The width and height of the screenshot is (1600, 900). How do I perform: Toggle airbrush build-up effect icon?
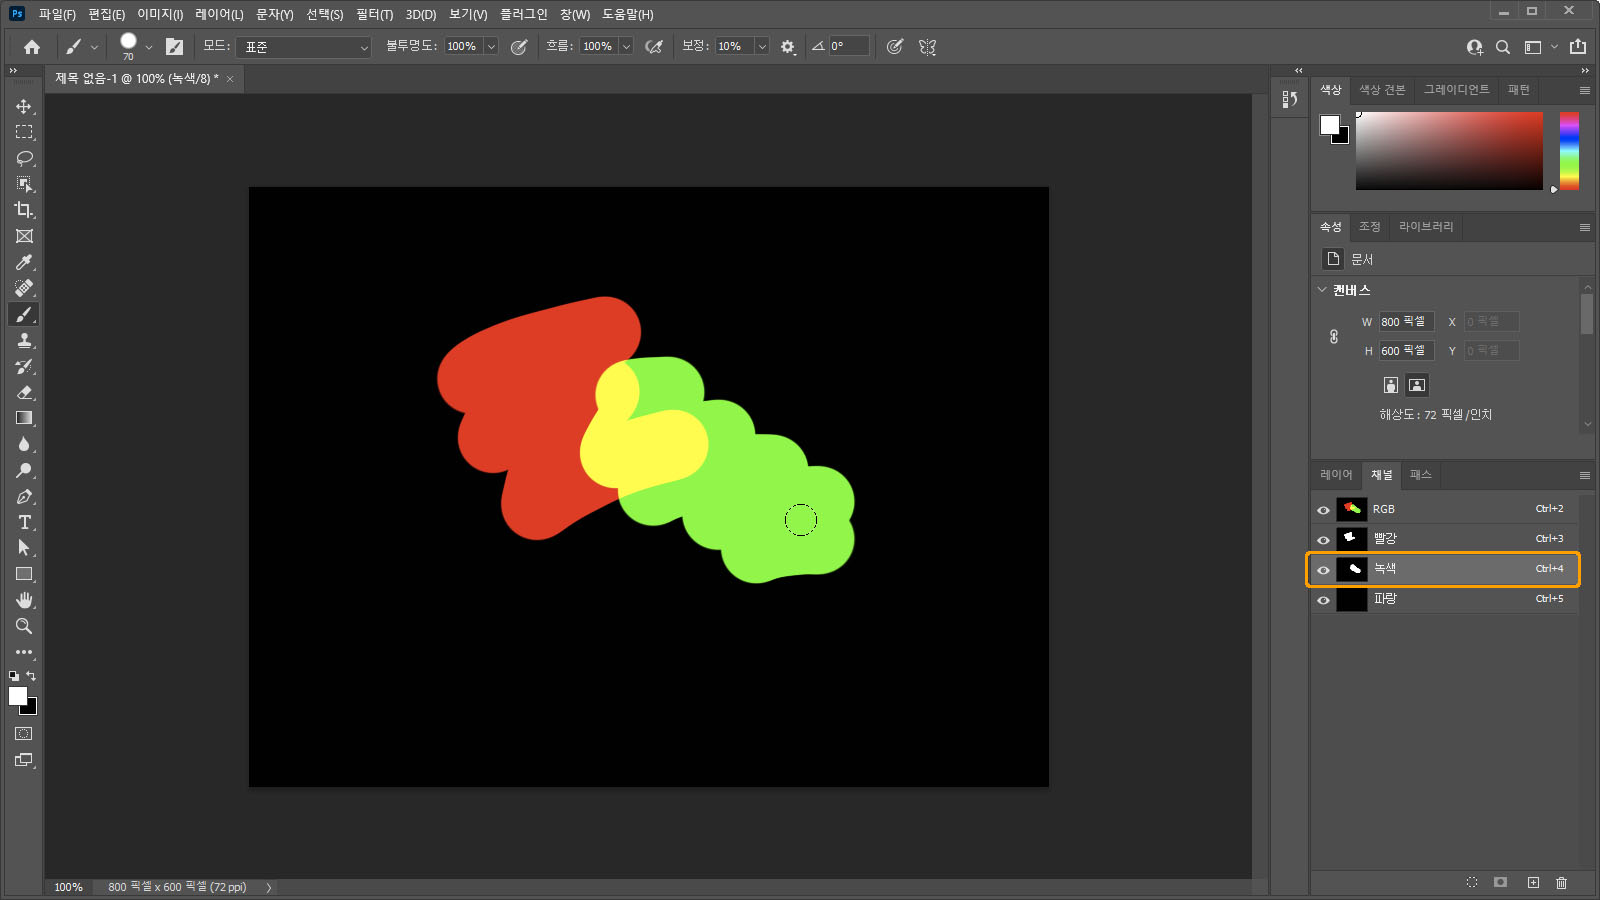coord(654,47)
